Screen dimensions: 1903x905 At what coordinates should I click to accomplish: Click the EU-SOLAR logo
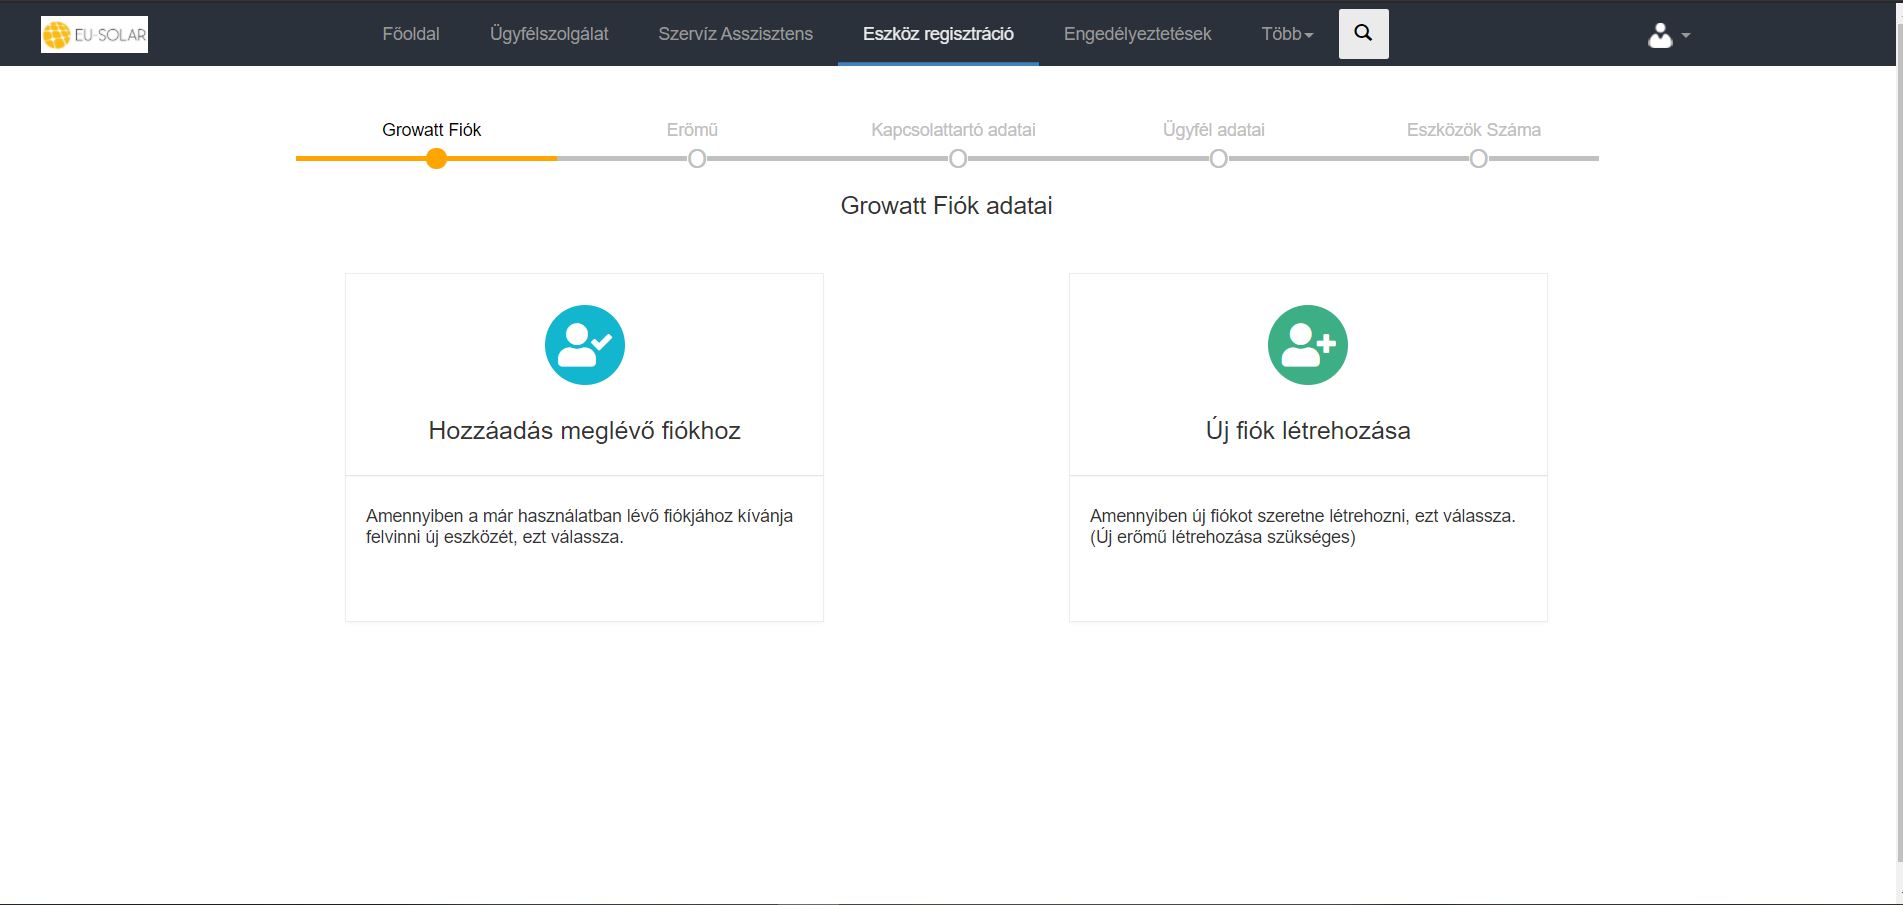pos(94,35)
